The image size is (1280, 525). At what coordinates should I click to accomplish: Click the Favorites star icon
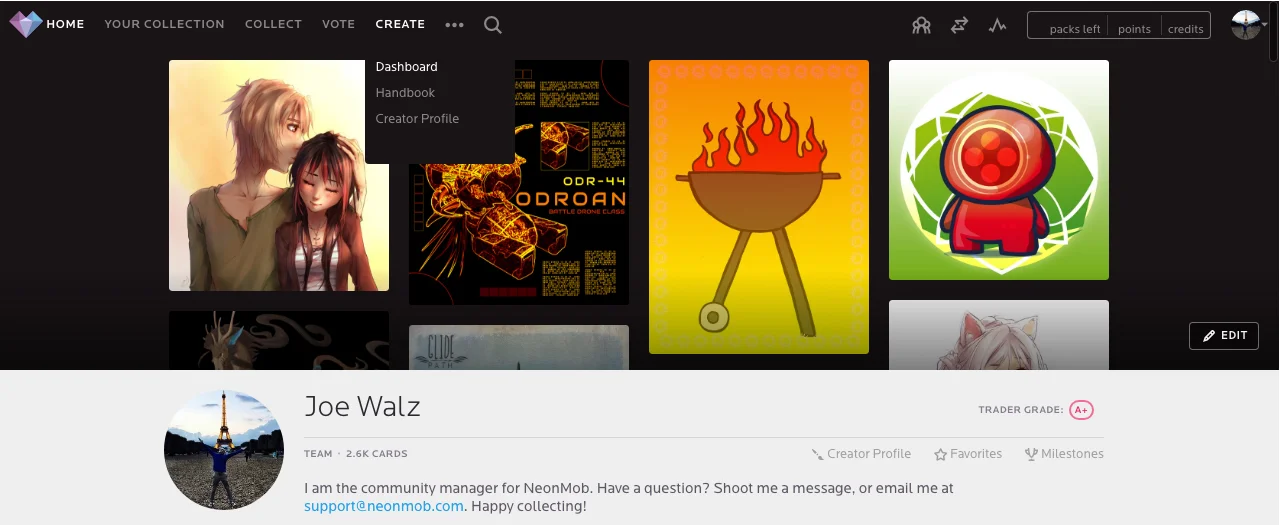[x=940, y=454]
